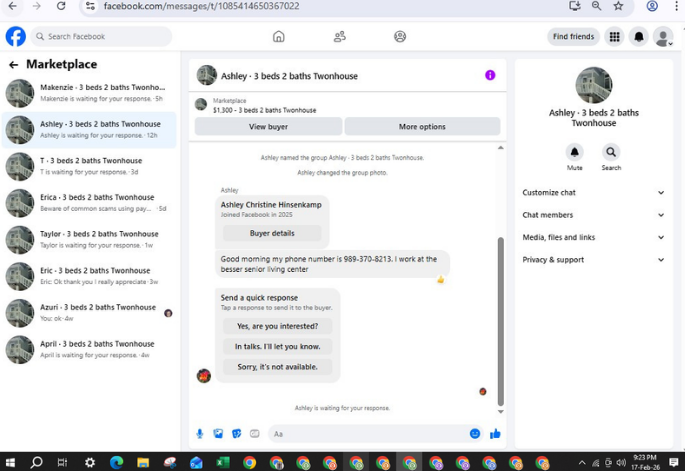
Task: Click View buyer button
Action: tap(268, 127)
